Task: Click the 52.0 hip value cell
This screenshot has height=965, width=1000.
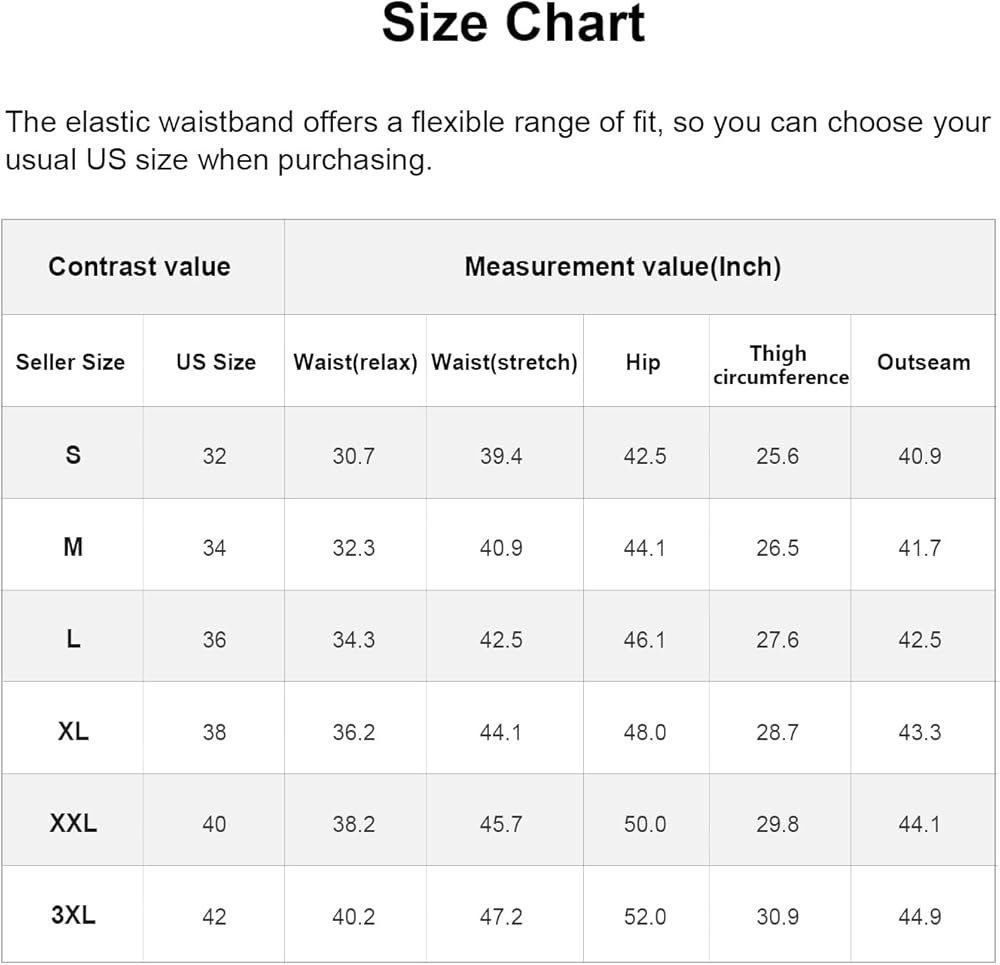Action: coord(645,916)
